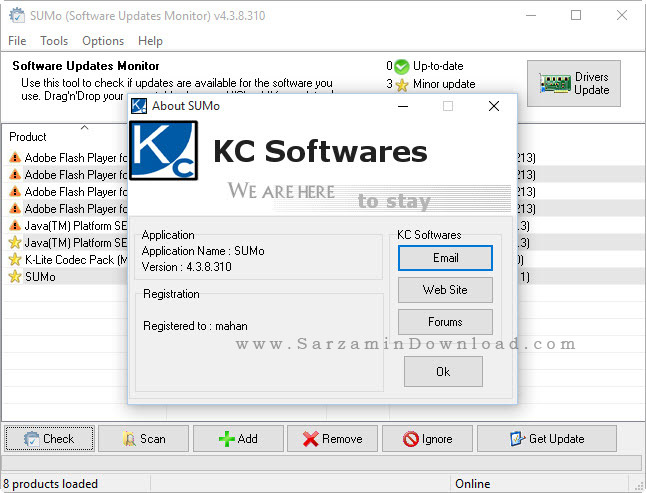Minimize the About SUMo dialog

[403, 106]
